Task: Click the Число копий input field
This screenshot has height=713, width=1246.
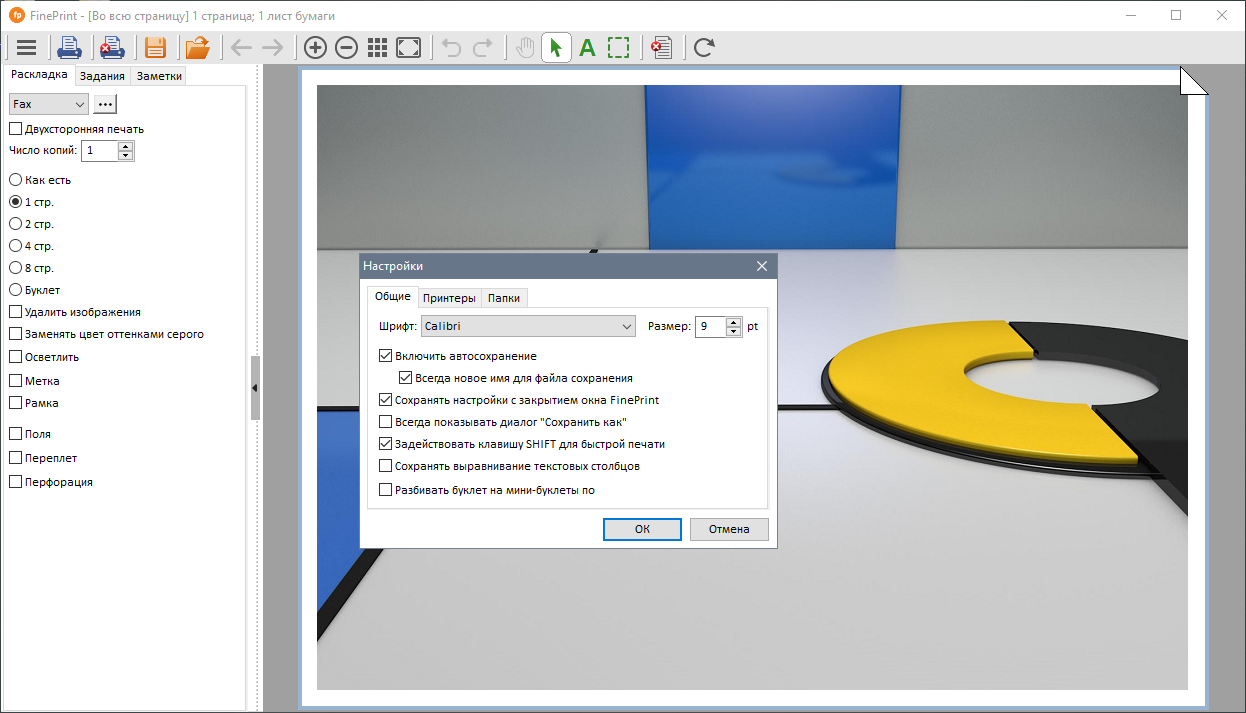Action: 100,151
